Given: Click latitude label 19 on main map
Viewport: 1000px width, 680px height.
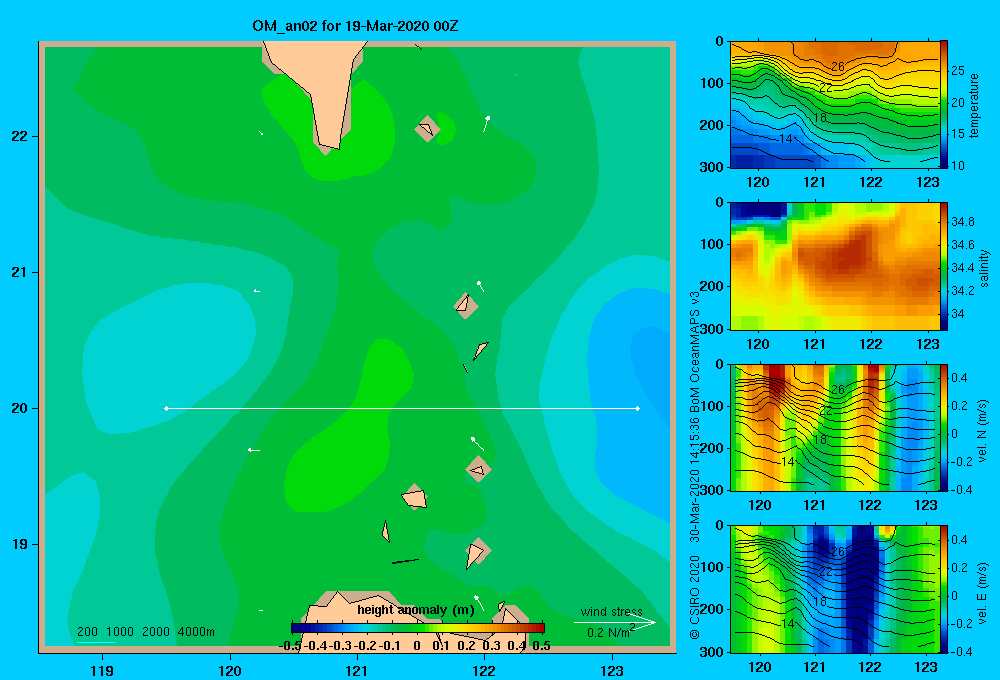Looking at the screenshot, I should [x=20, y=544].
